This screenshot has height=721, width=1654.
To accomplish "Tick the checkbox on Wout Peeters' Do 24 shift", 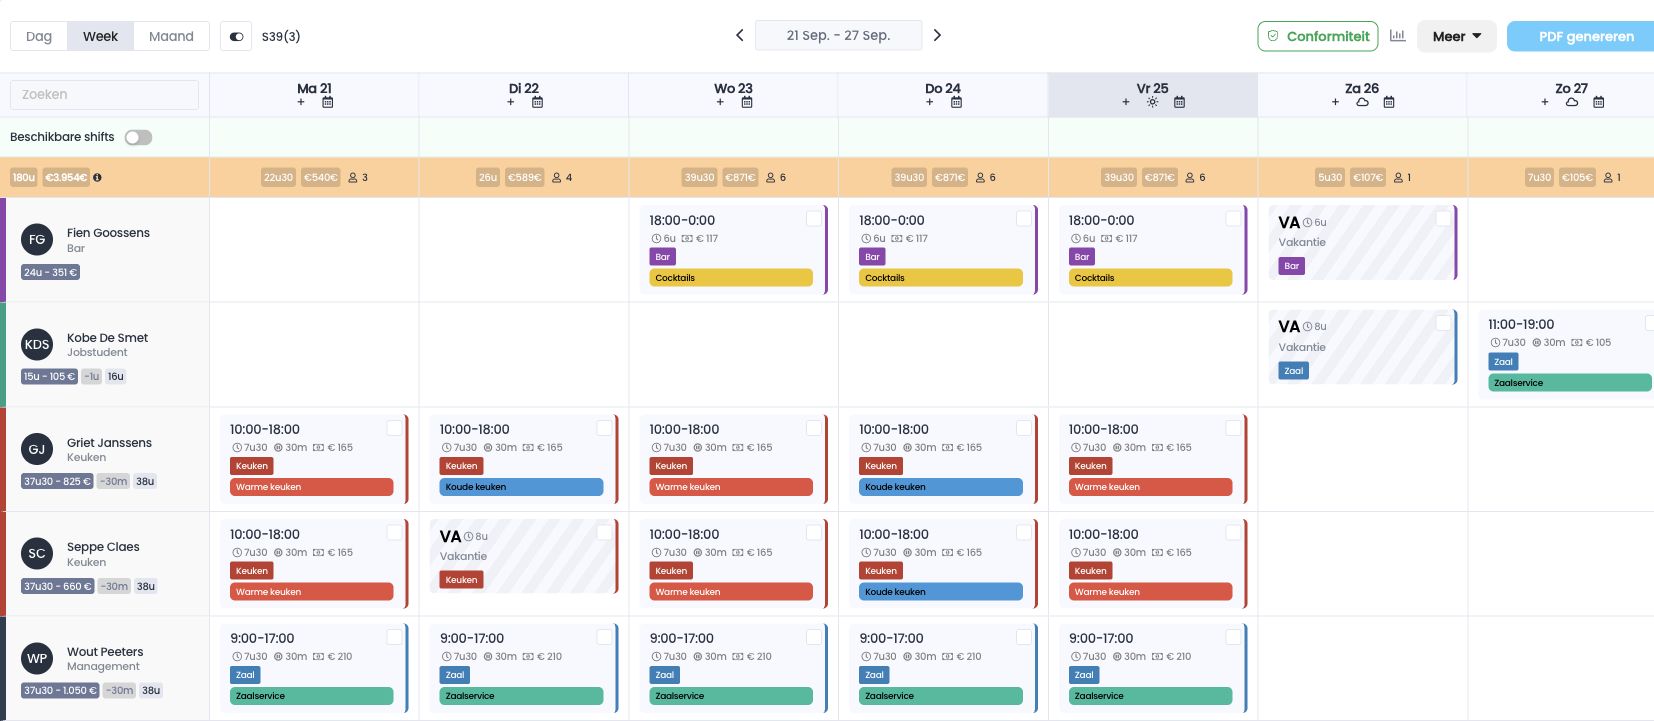I will click(1024, 637).
